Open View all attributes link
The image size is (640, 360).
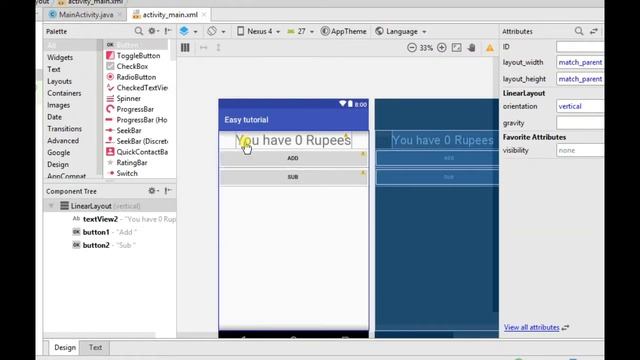pos(531,327)
